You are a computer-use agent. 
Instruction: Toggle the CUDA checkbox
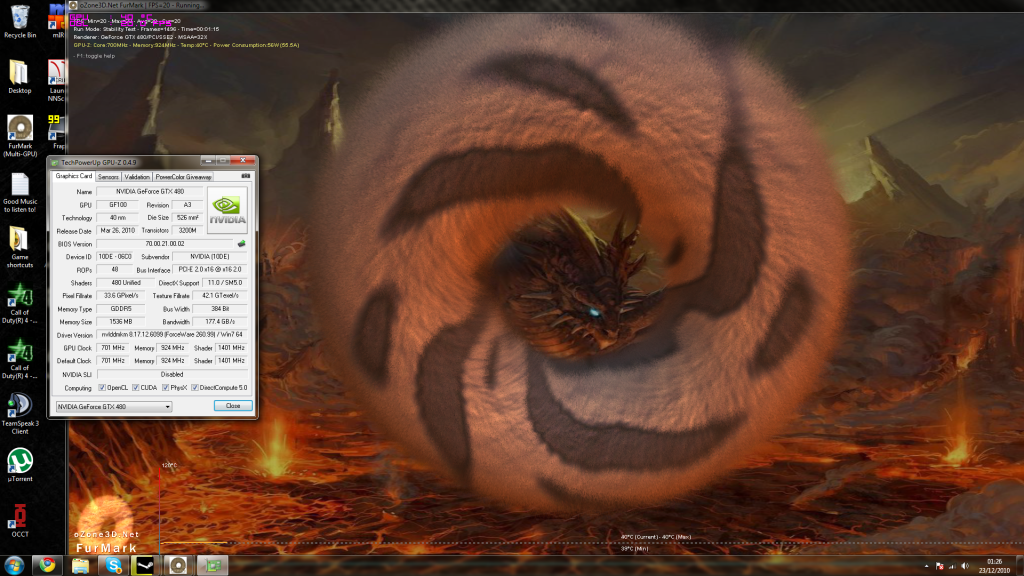pos(136,388)
